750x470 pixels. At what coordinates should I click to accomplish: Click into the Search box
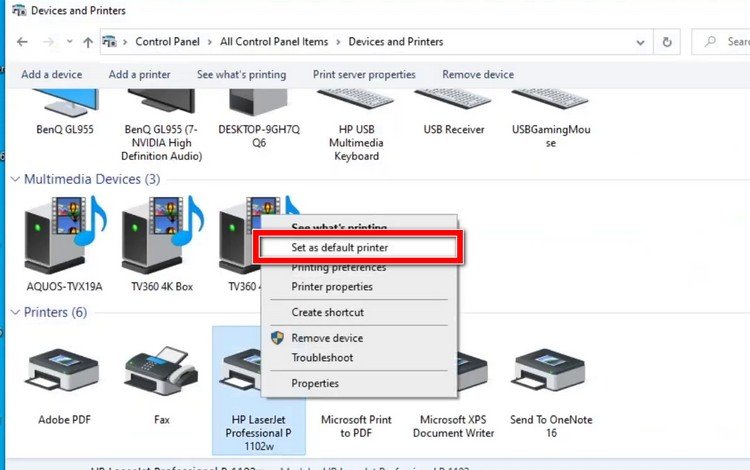click(x=721, y=42)
